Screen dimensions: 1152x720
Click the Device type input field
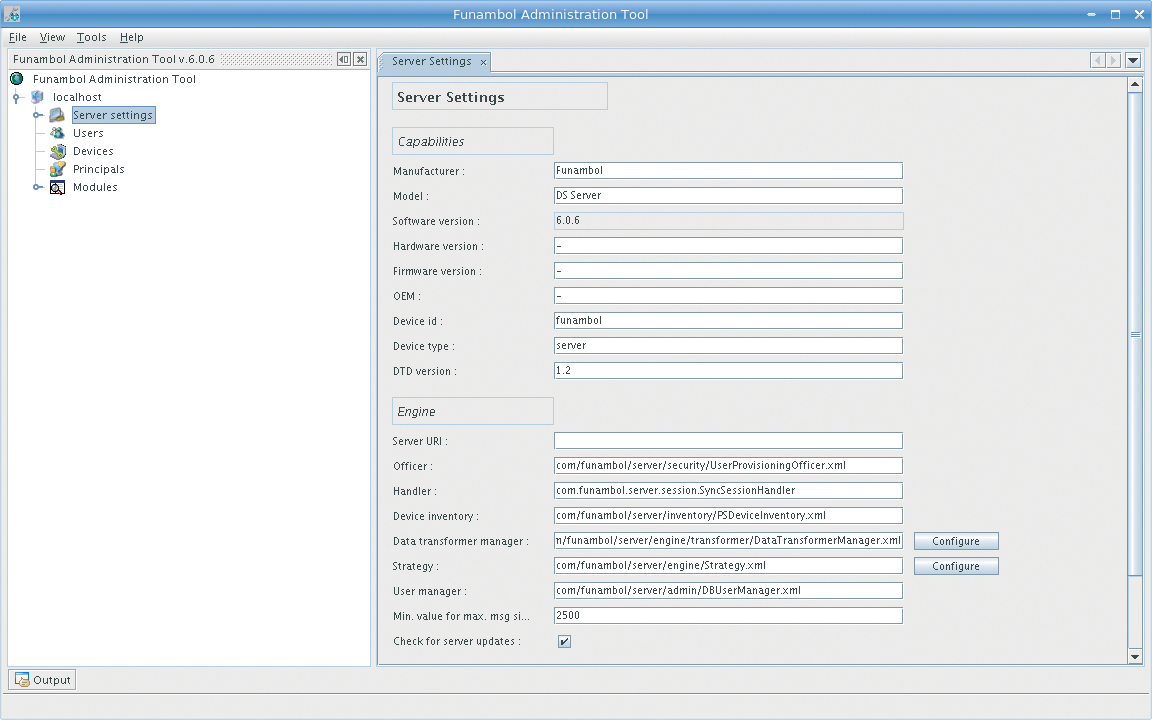728,345
